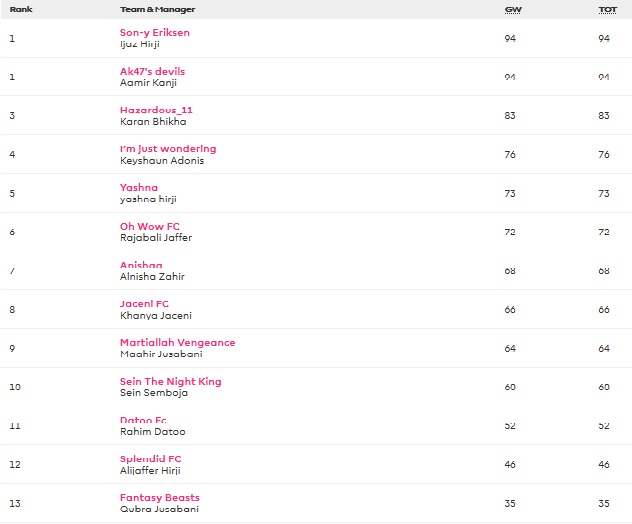This screenshot has height=524, width=632.
Task: Open the Datoo Fc team link
Action: point(143,420)
